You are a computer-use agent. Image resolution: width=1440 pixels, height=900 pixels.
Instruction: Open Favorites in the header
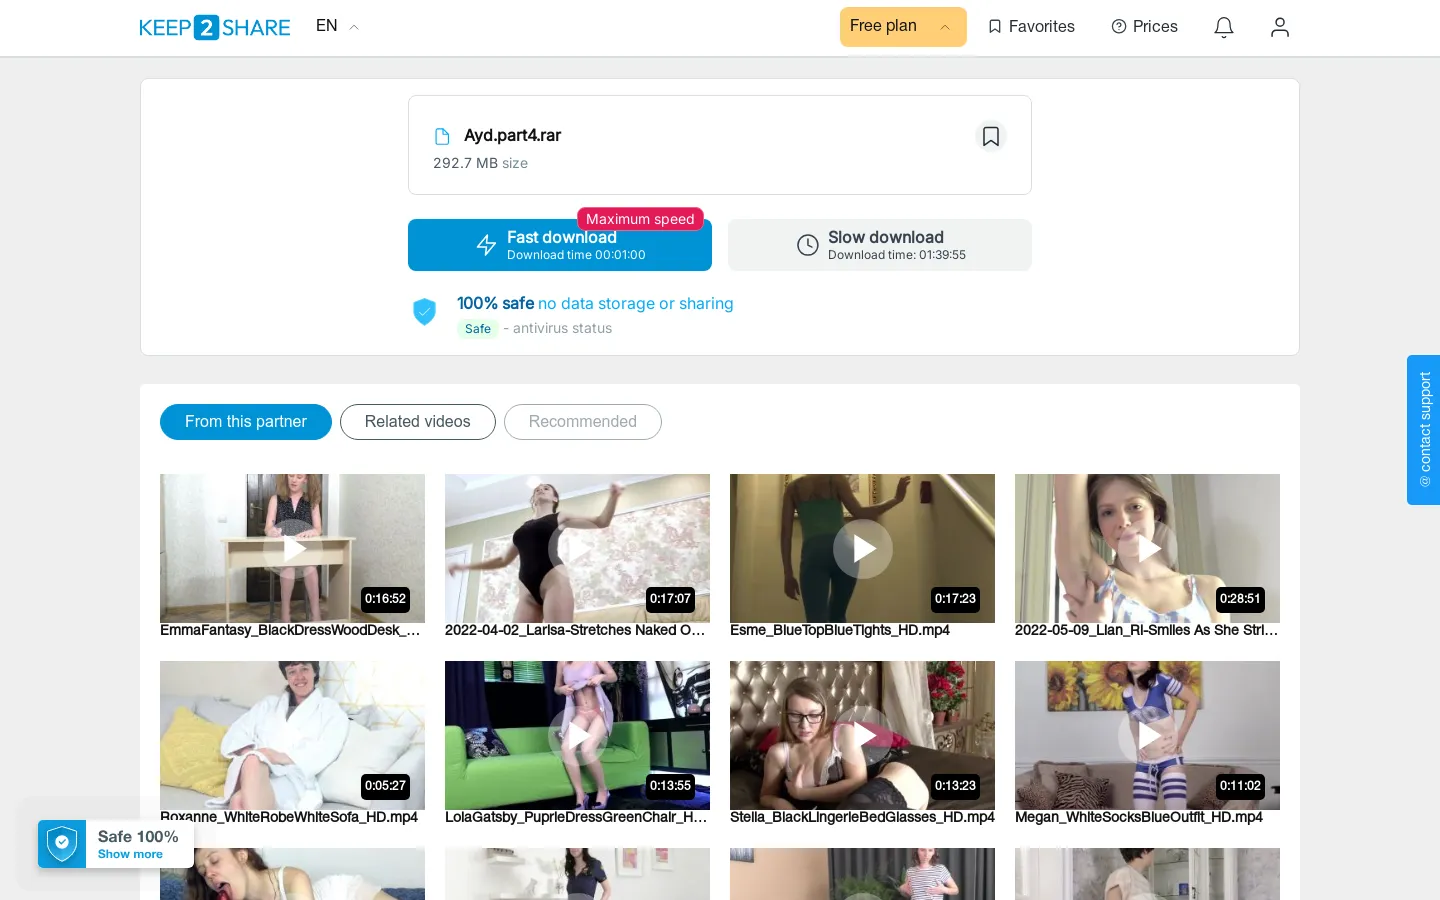[1031, 27]
